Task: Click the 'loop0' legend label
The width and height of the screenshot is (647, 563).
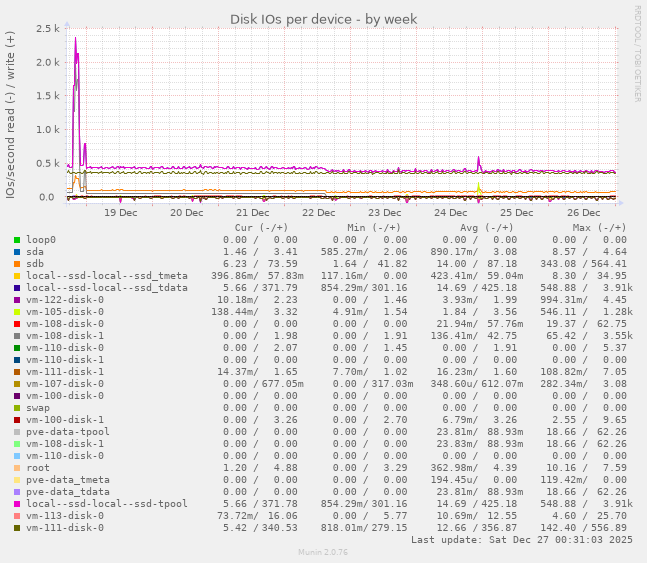Action: pos(41,240)
